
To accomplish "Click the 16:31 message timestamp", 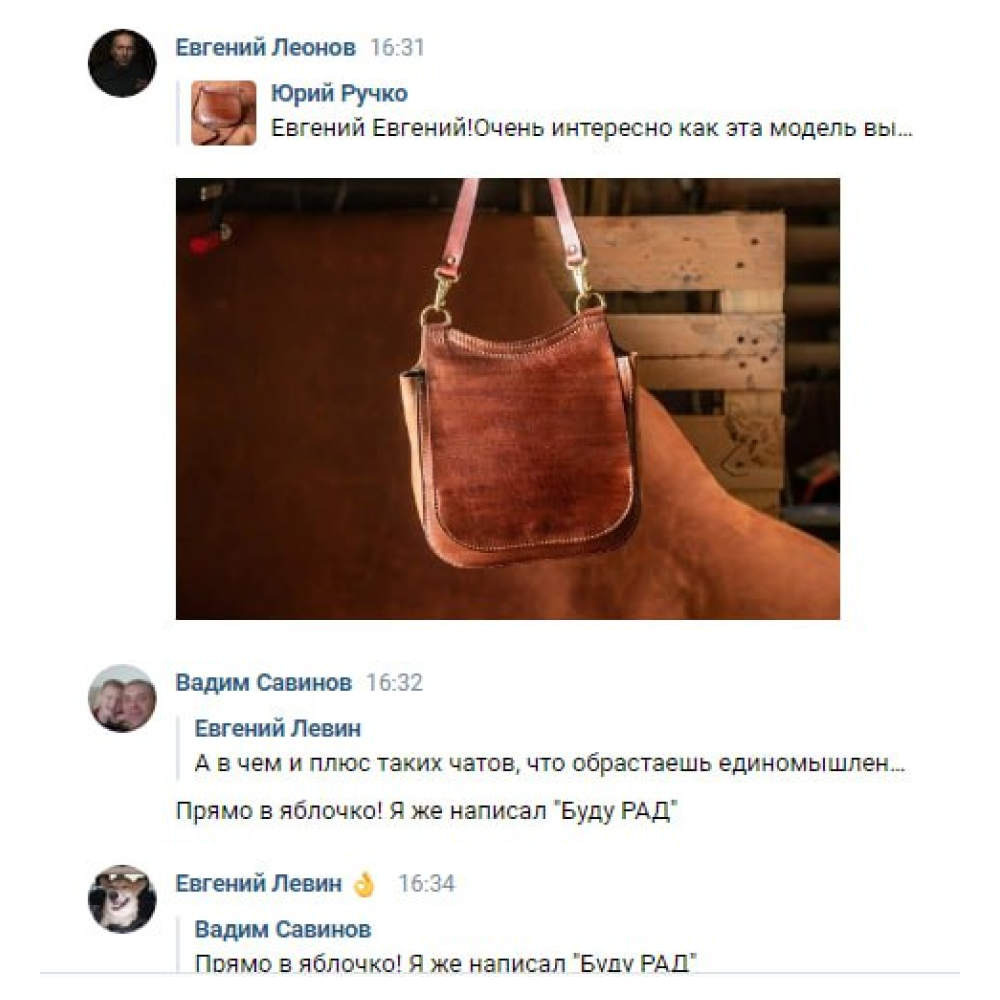I will (x=397, y=48).
